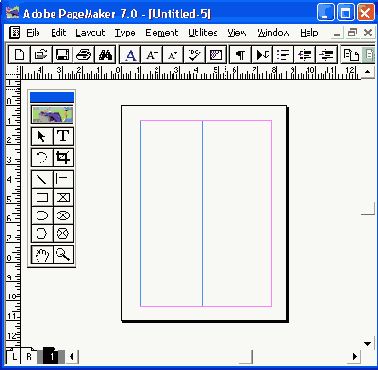The height and width of the screenshot is (370, 378).
Task: Click horizontal scrollbar right arrow
Action: coord(355,357)
